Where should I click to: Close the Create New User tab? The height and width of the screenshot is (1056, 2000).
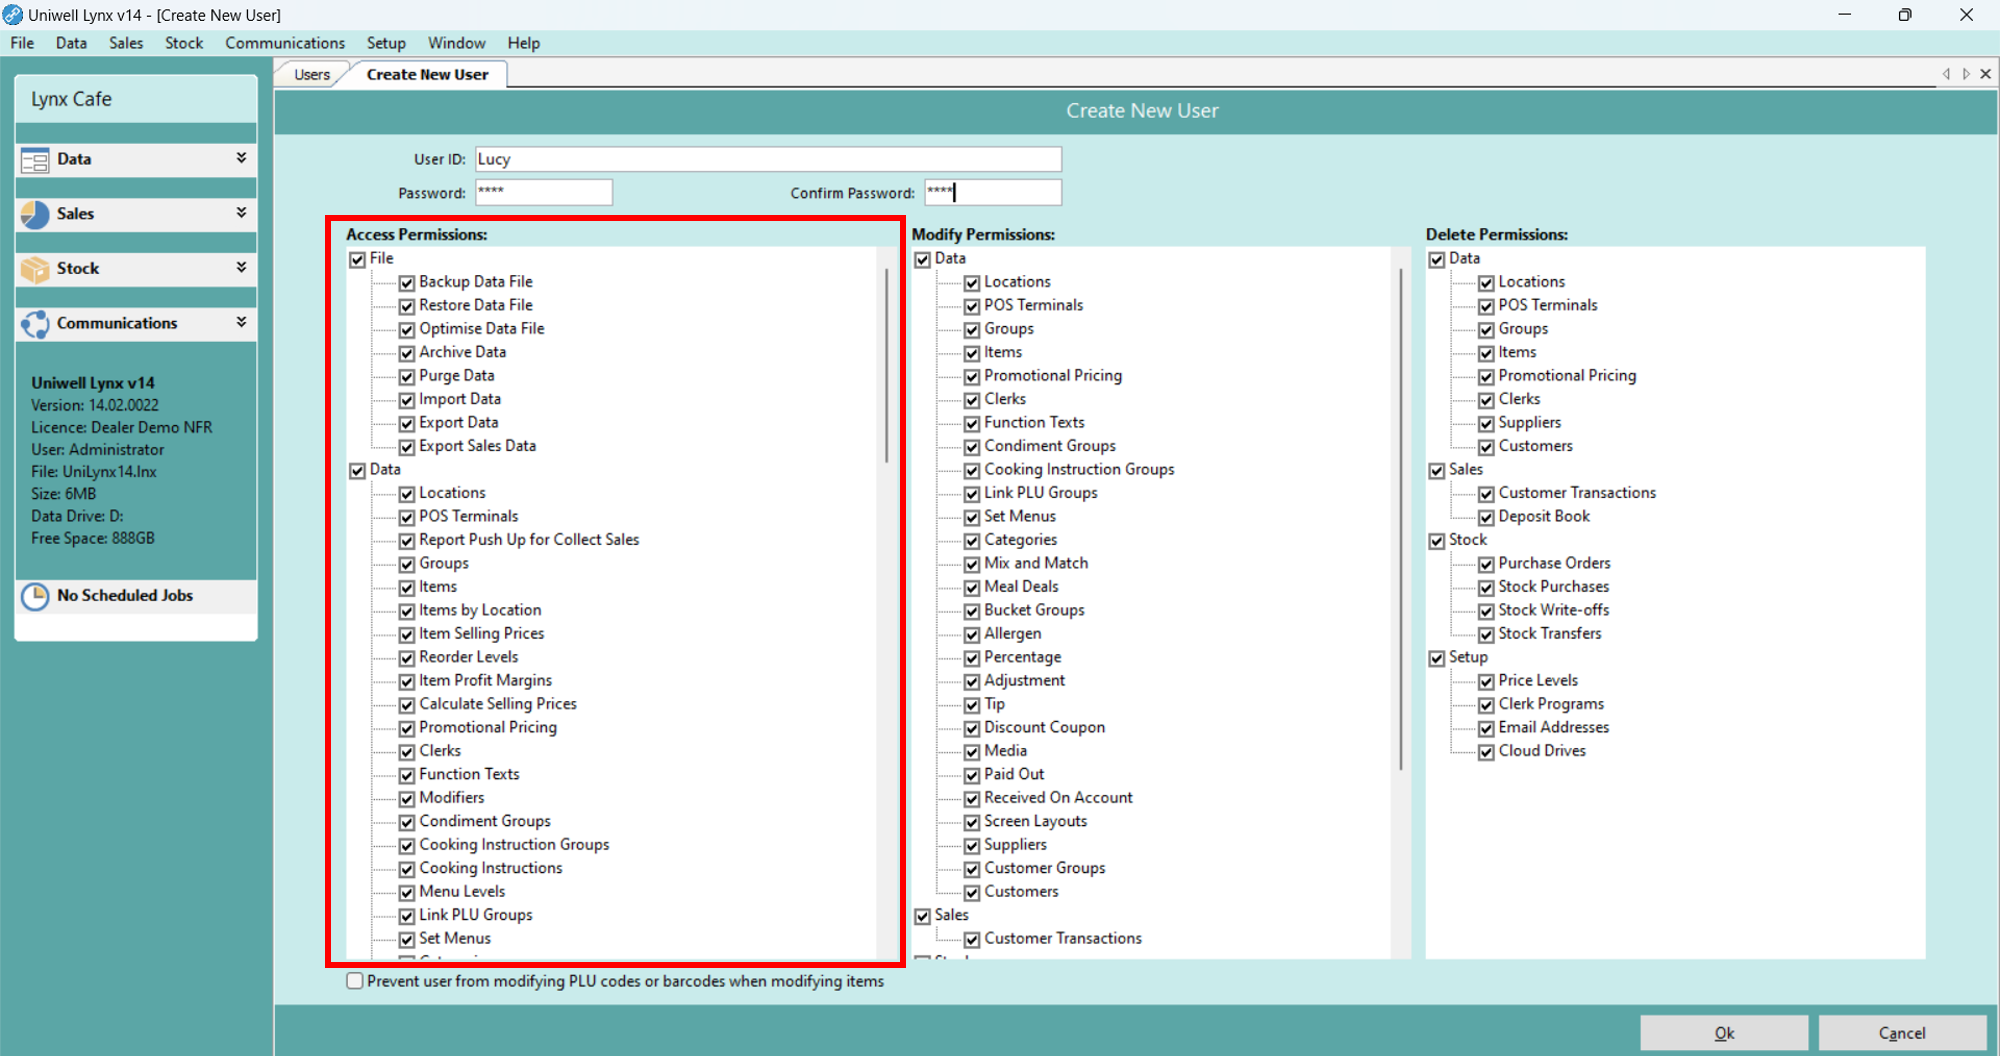(x=1986, y=73)
